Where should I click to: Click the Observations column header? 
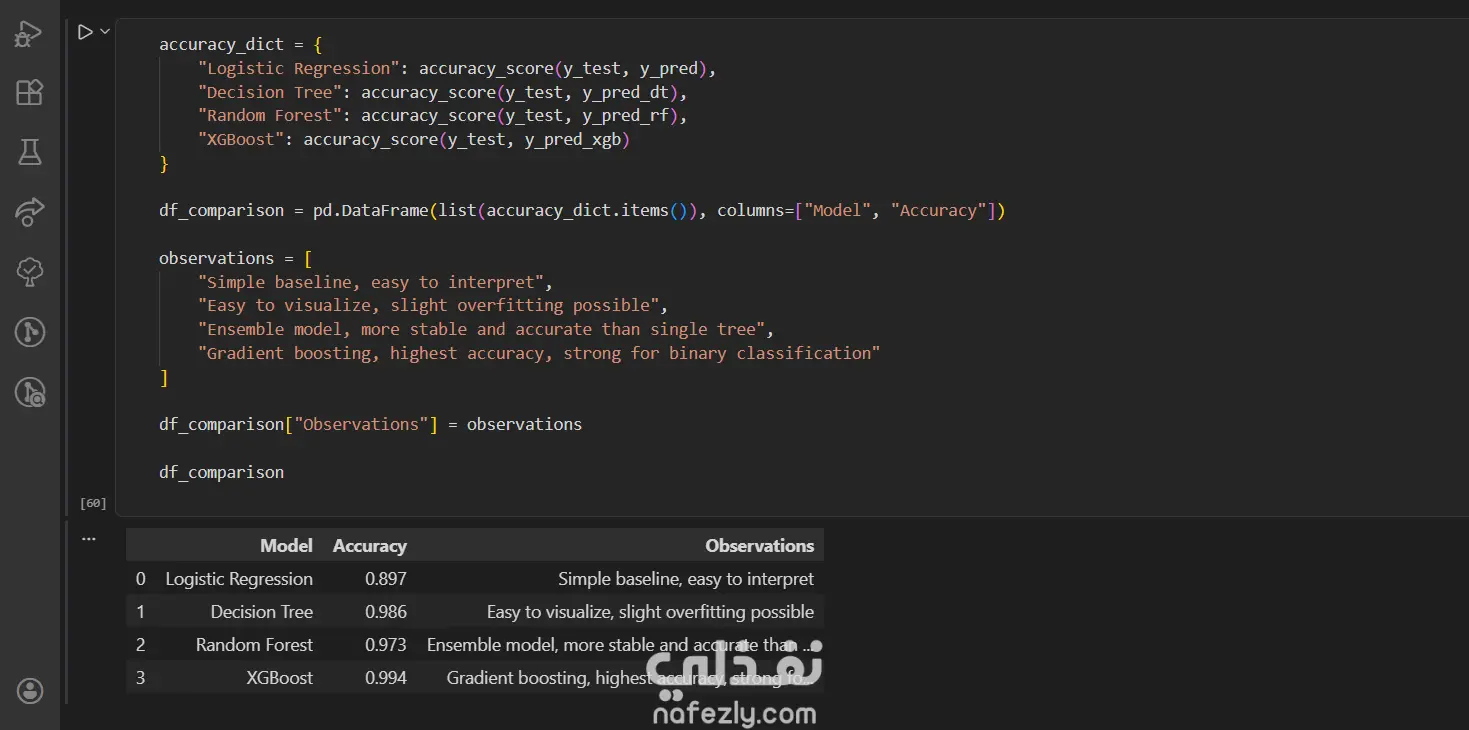click(x=760, y=545)
